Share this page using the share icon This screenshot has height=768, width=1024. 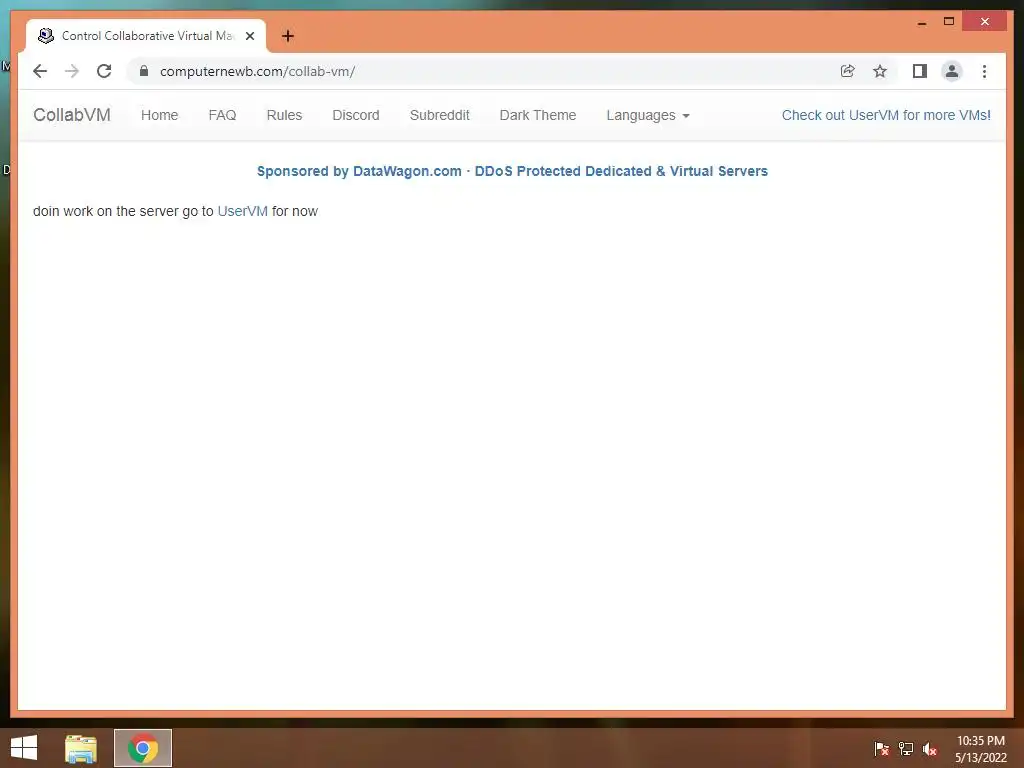(x=848, y=71)
